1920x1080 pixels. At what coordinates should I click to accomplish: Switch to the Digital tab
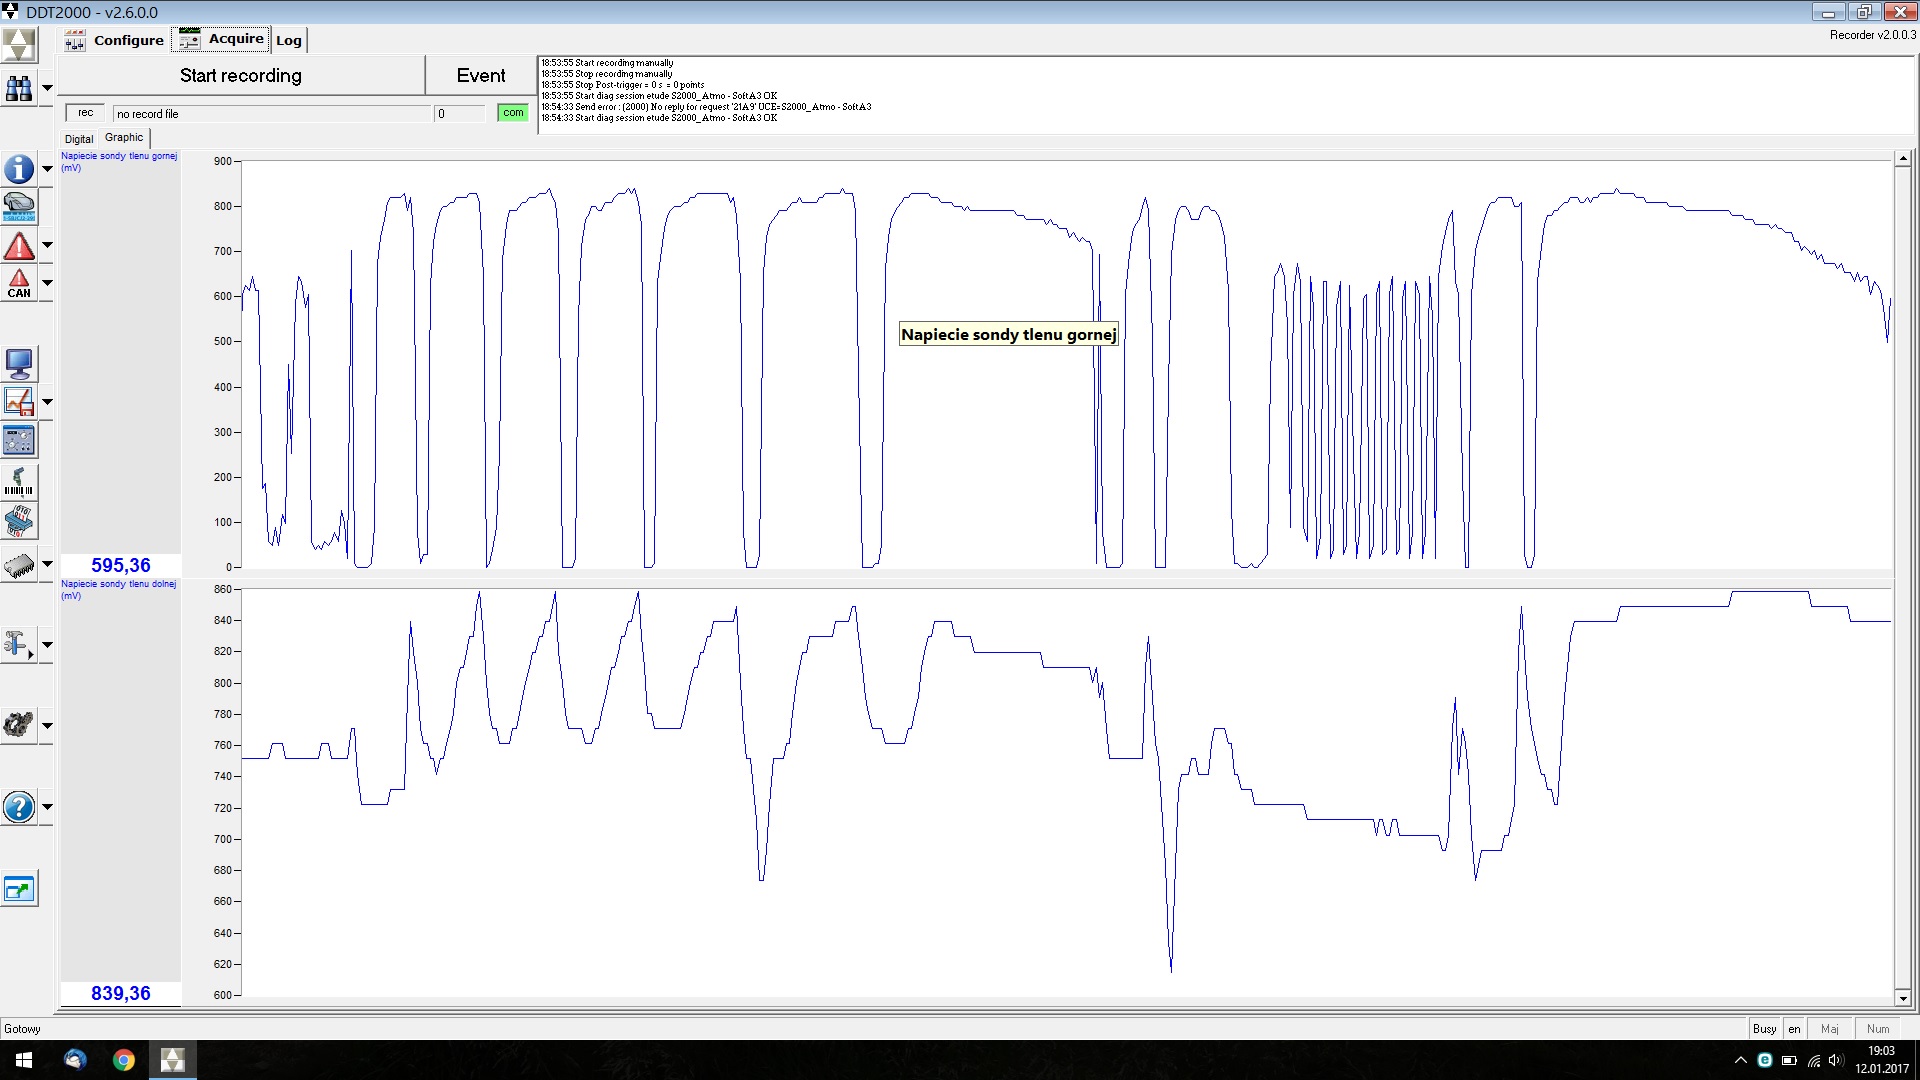[x=79, y=139]
